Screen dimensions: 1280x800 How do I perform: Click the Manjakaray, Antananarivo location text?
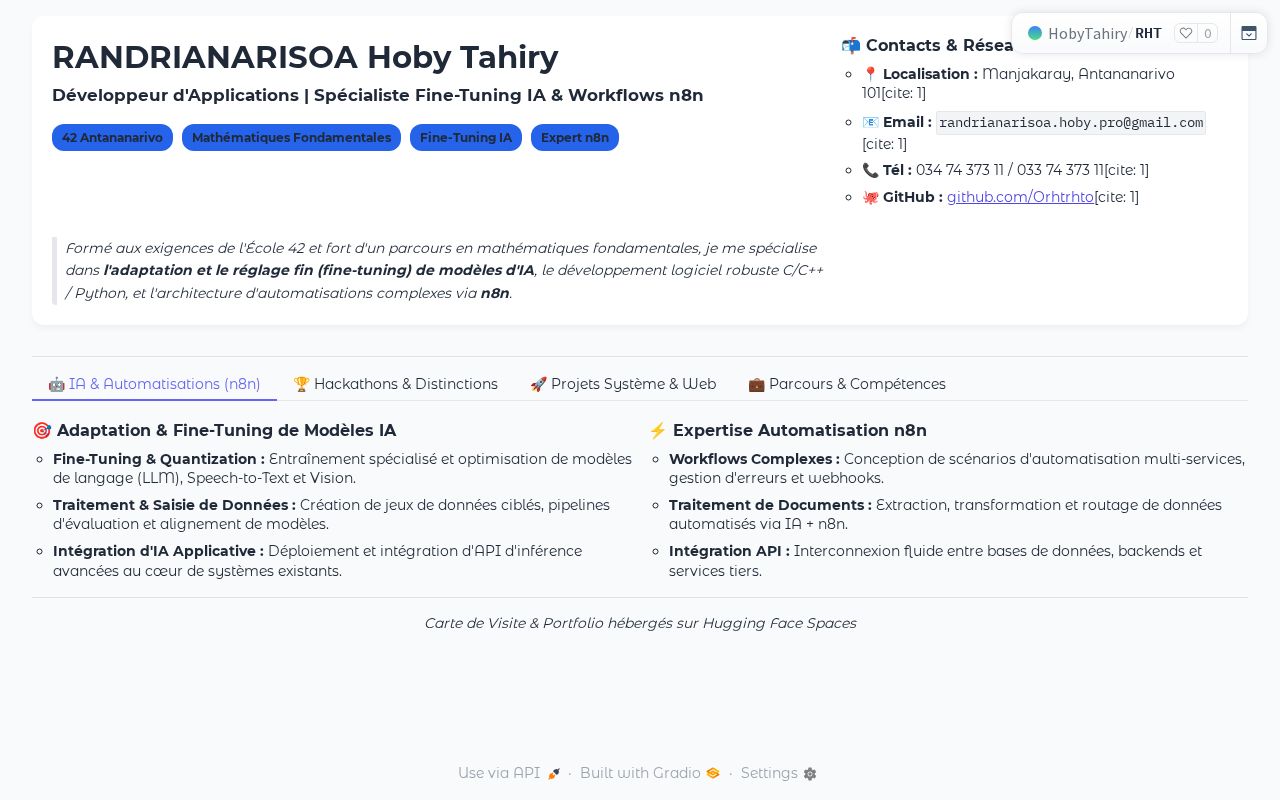(x=1078, y=74)
